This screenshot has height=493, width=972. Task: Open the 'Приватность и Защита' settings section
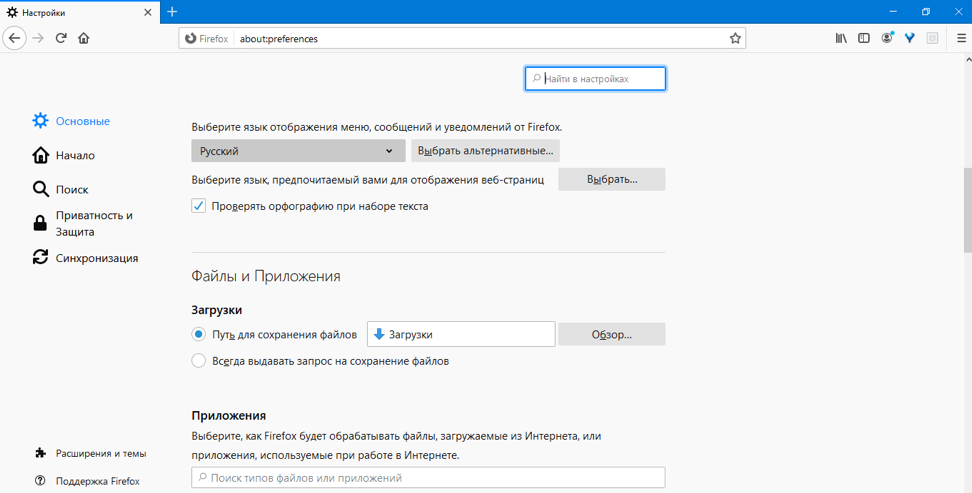pyautogui.click(x=94, y=223)
